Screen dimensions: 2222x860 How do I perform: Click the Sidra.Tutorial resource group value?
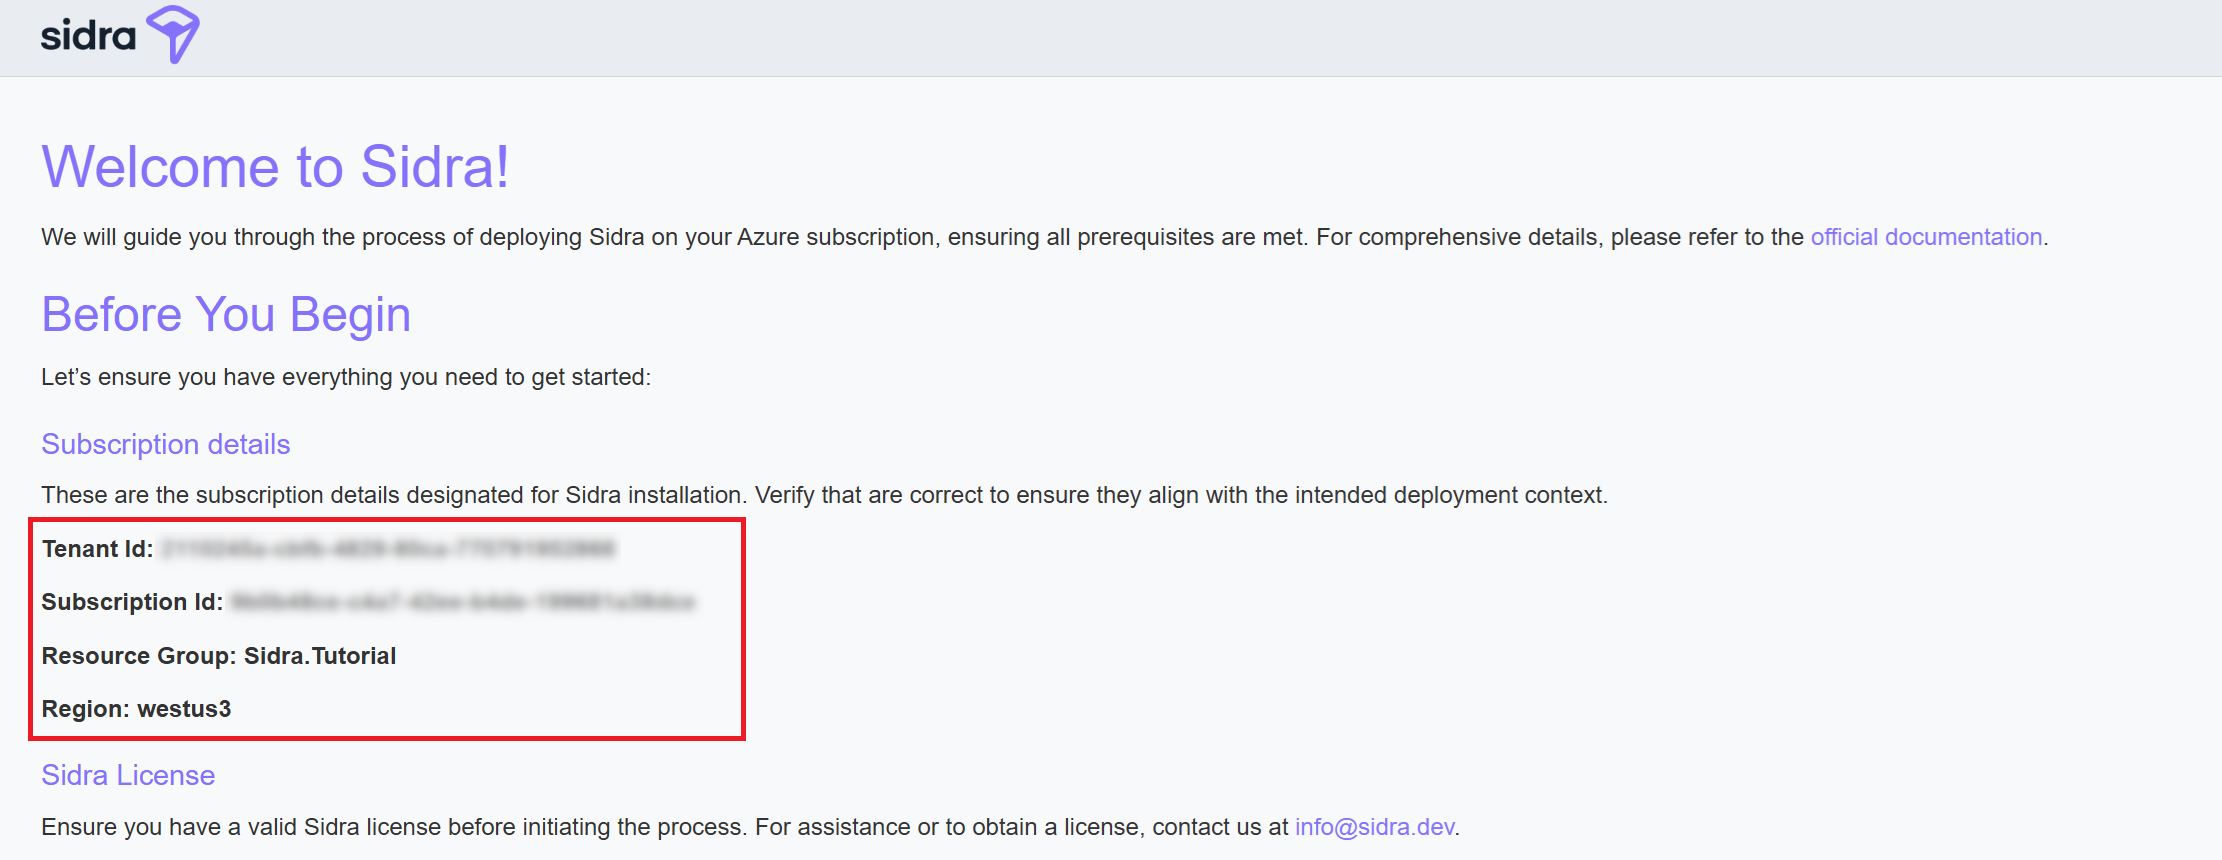point(320,656)
